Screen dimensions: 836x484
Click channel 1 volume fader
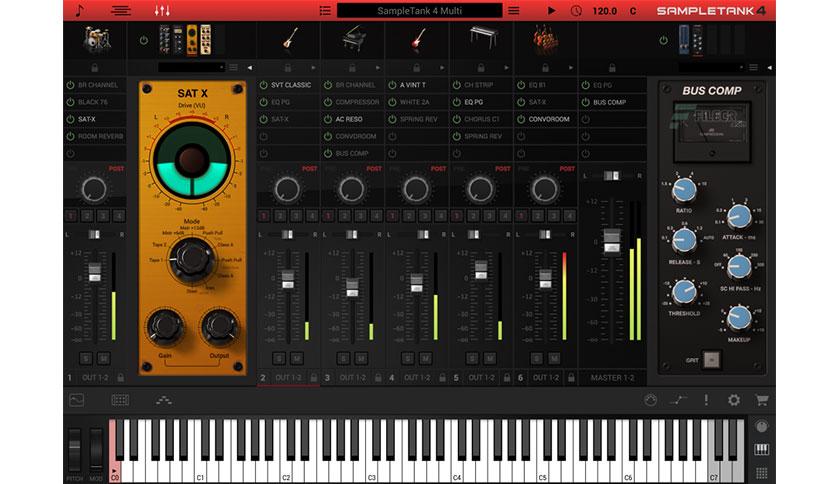coord(94,272)
